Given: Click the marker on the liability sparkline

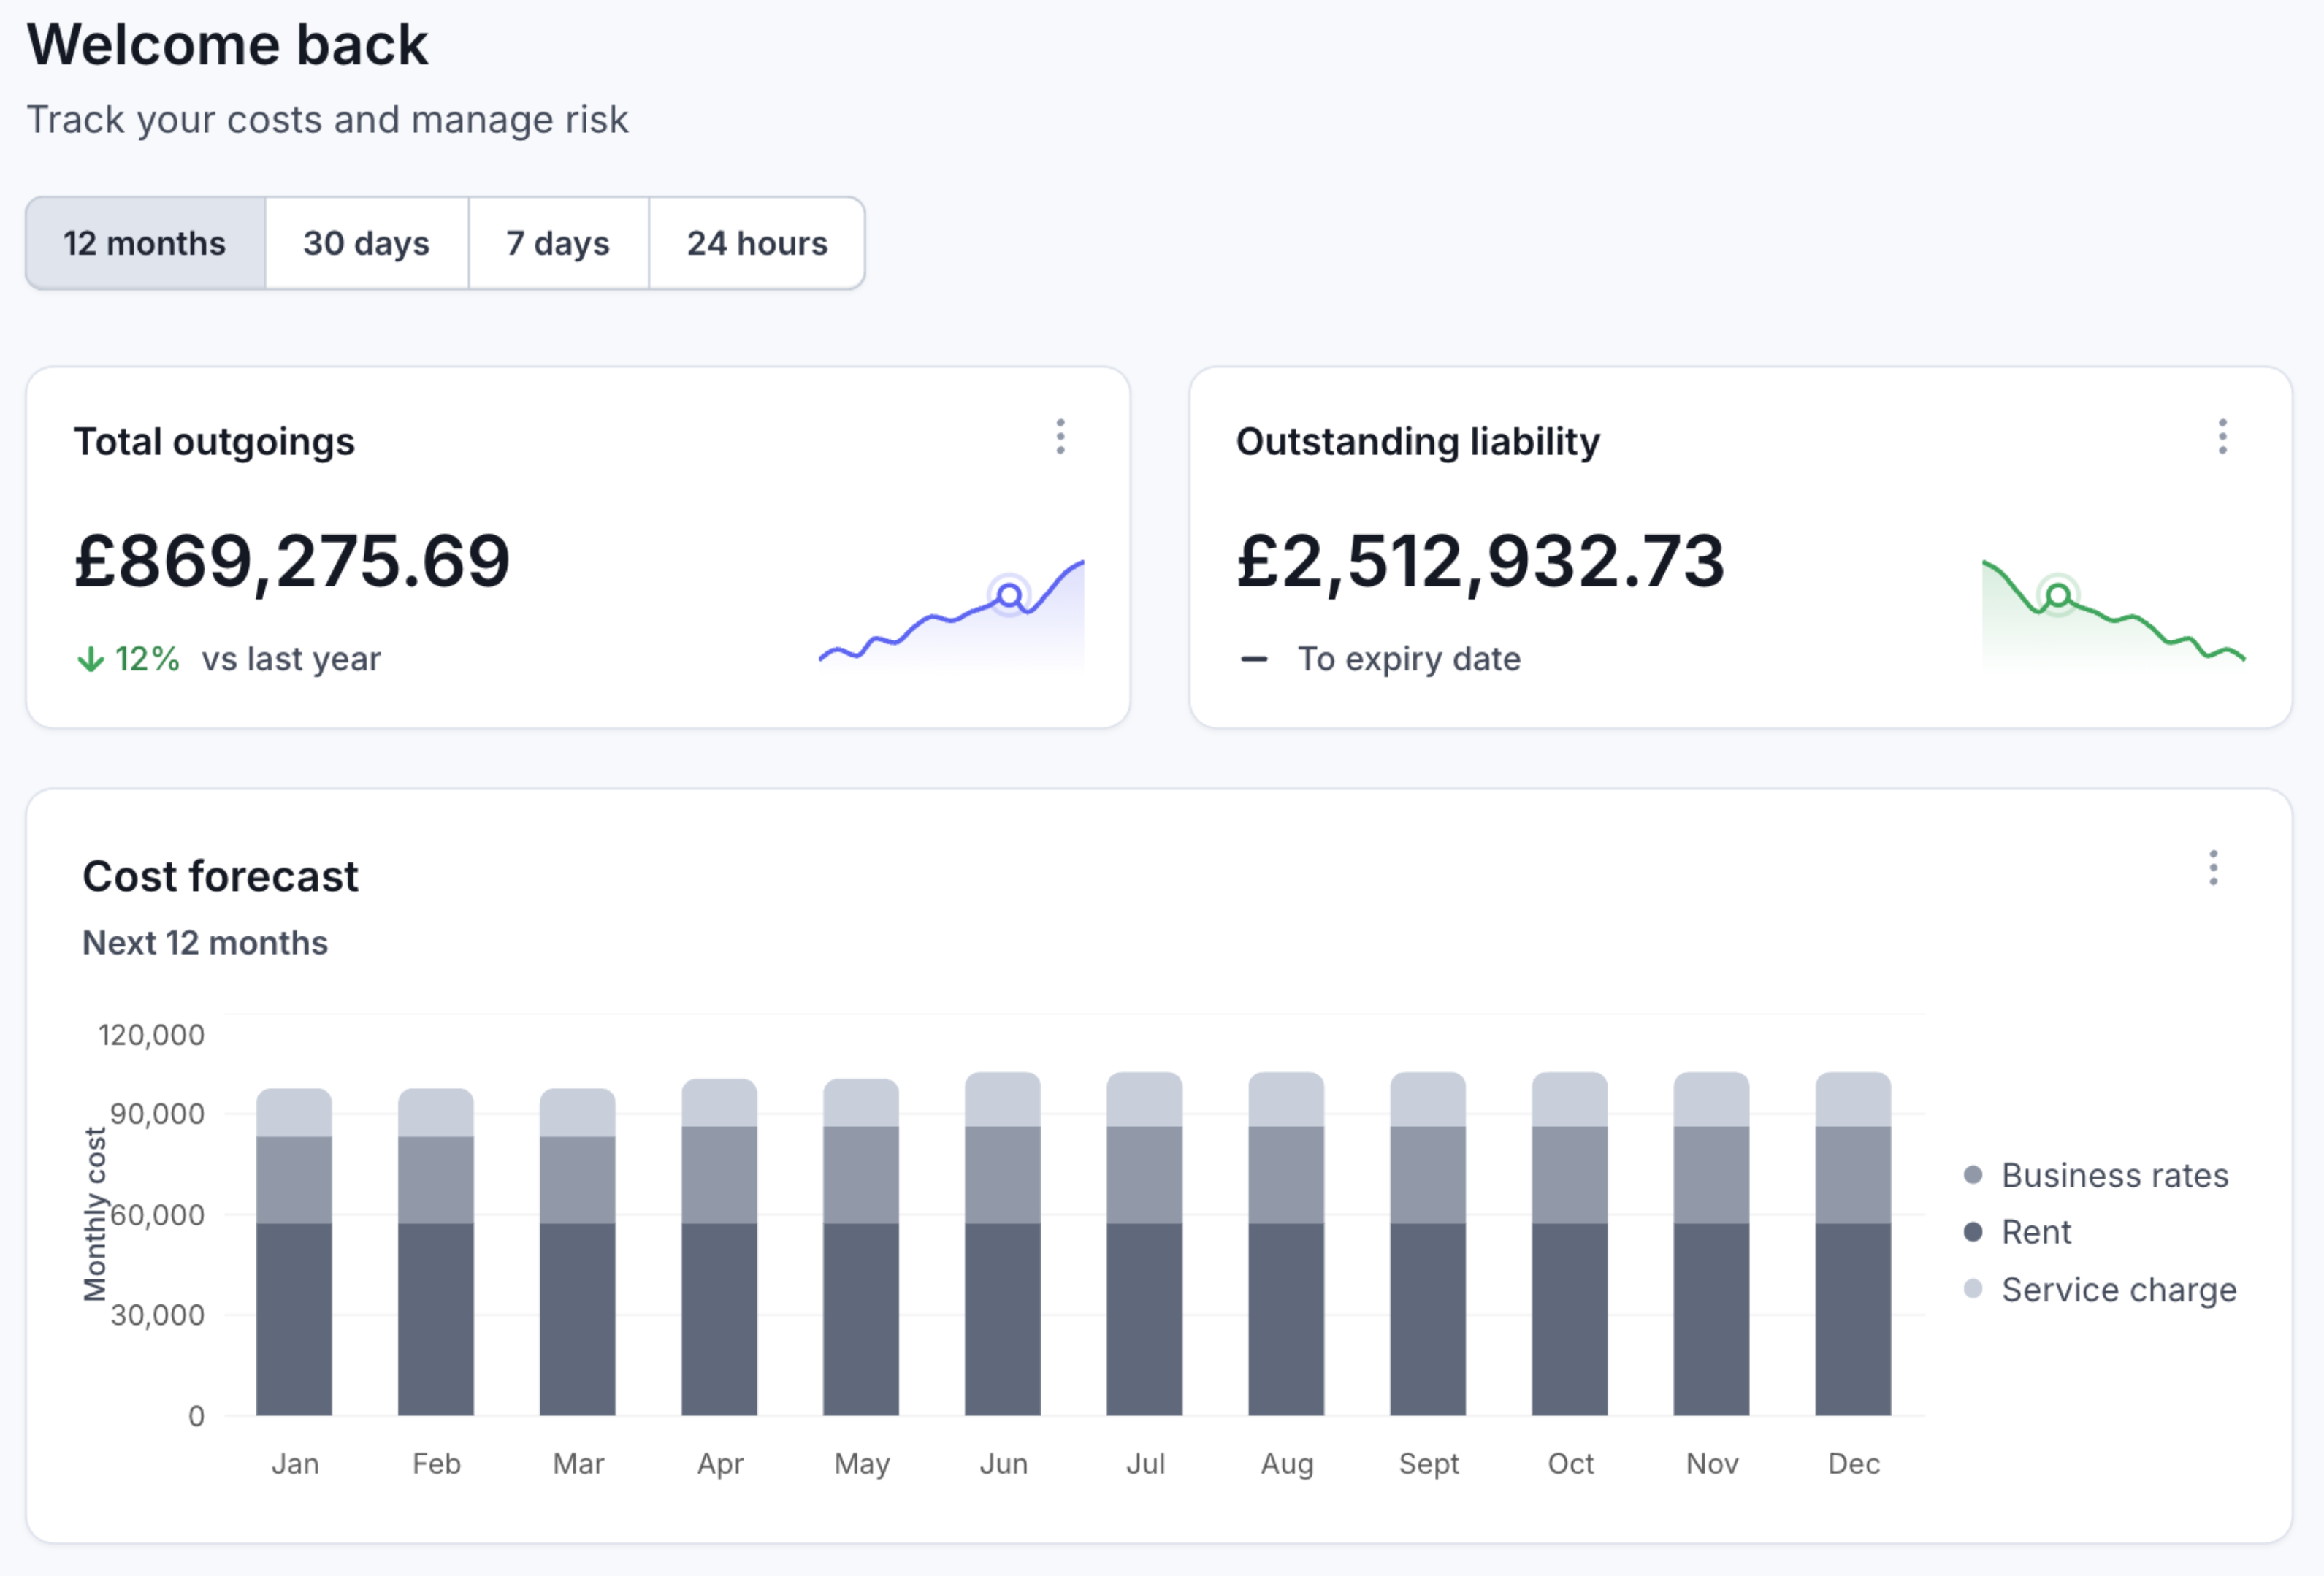Looking at the screenshot, I should click(2057, 595).
